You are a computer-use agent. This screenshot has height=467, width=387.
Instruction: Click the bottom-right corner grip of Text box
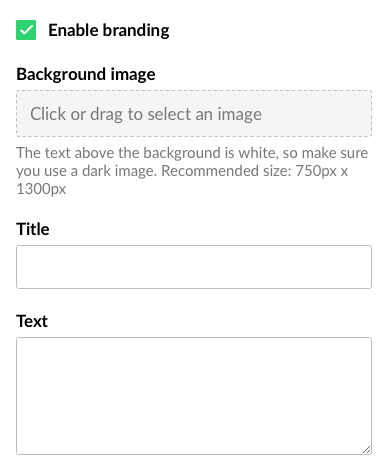tap(366, 449)
